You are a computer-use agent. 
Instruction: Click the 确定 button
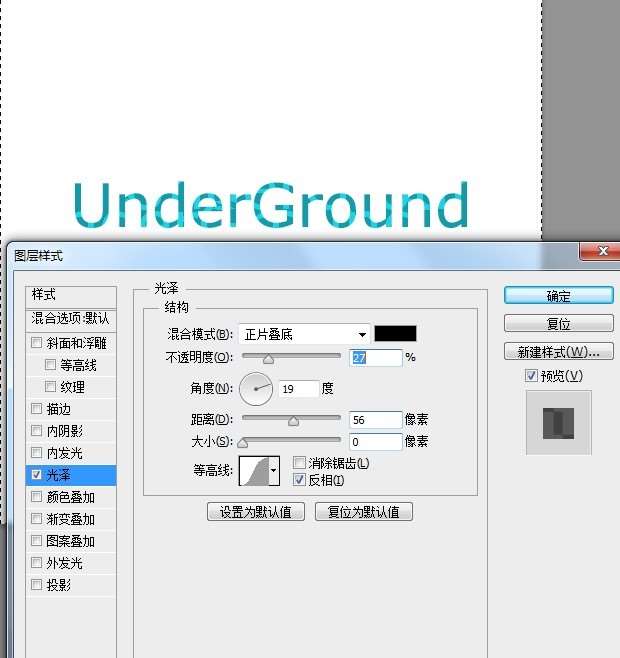558,296
